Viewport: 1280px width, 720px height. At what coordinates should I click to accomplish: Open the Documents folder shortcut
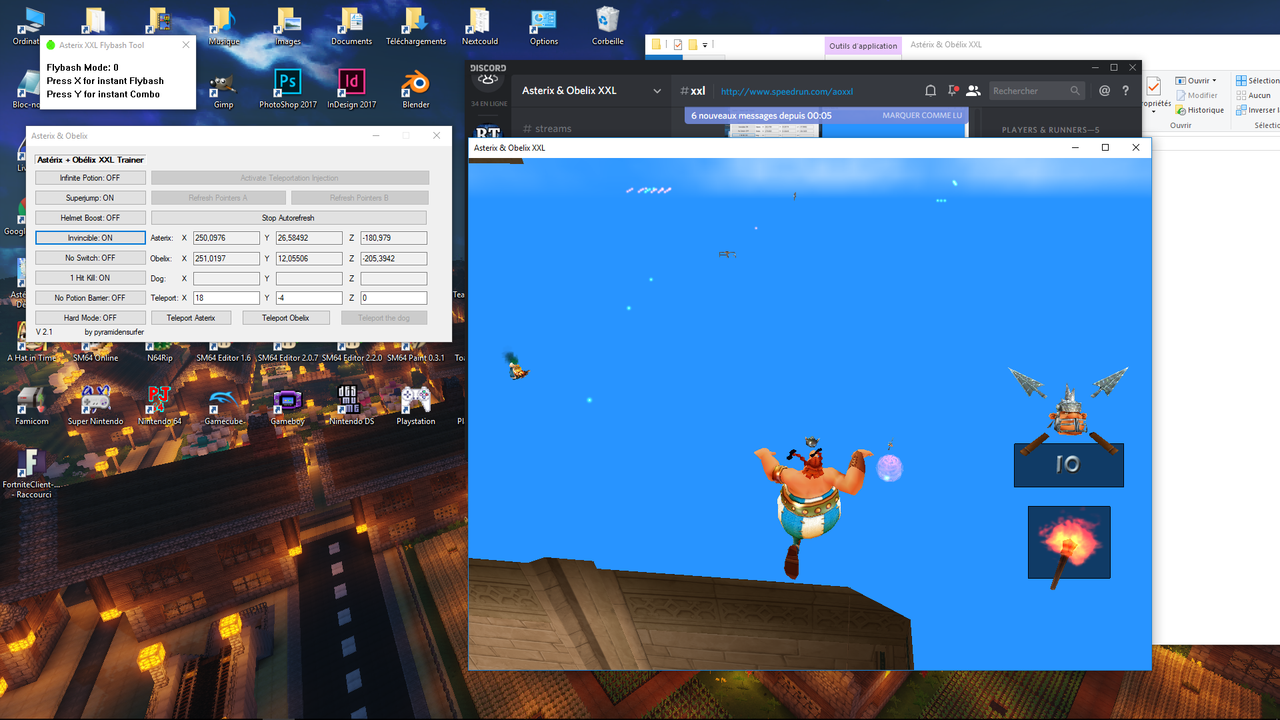[351, 27]
